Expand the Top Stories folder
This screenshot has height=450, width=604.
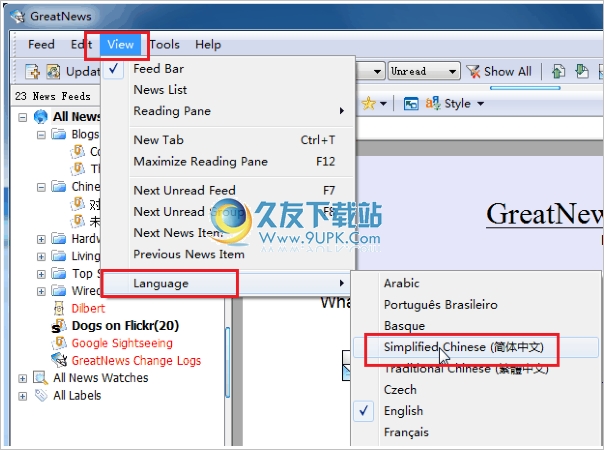pyautogui.click(x=41, y=274)
